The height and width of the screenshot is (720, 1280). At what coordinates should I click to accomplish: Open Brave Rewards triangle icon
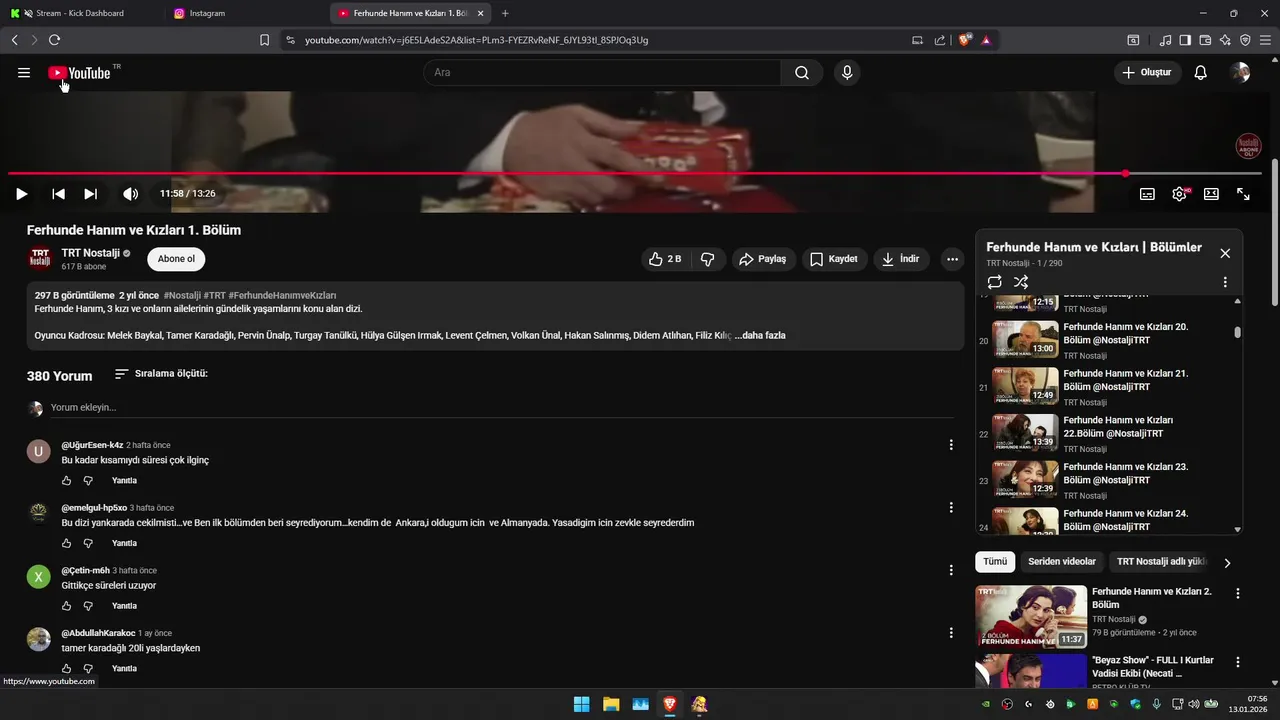pos(986,40)
